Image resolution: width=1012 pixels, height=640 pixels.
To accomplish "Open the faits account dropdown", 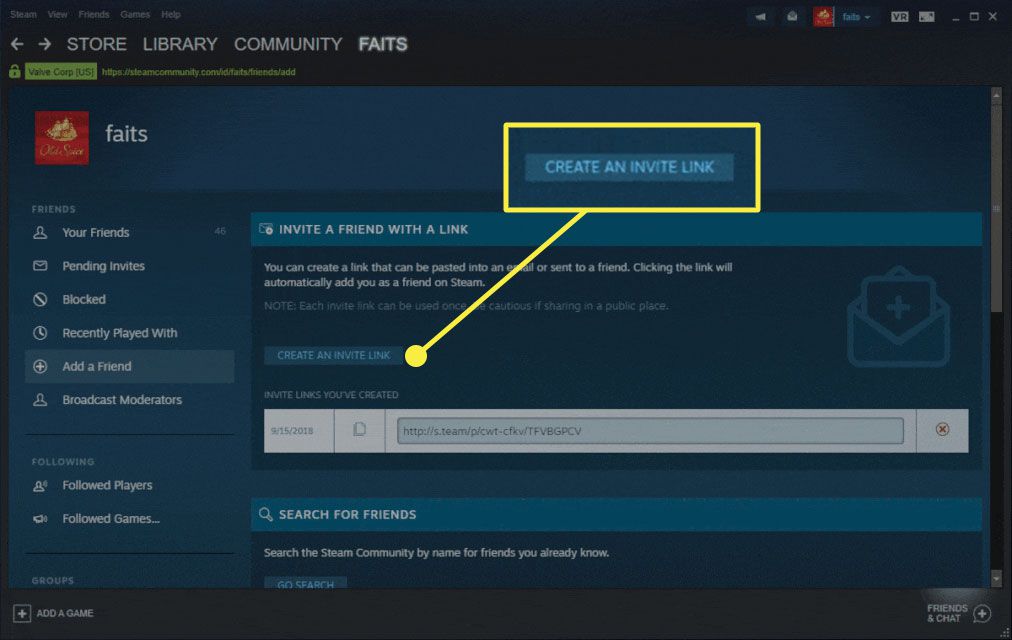I will point(856,17).
